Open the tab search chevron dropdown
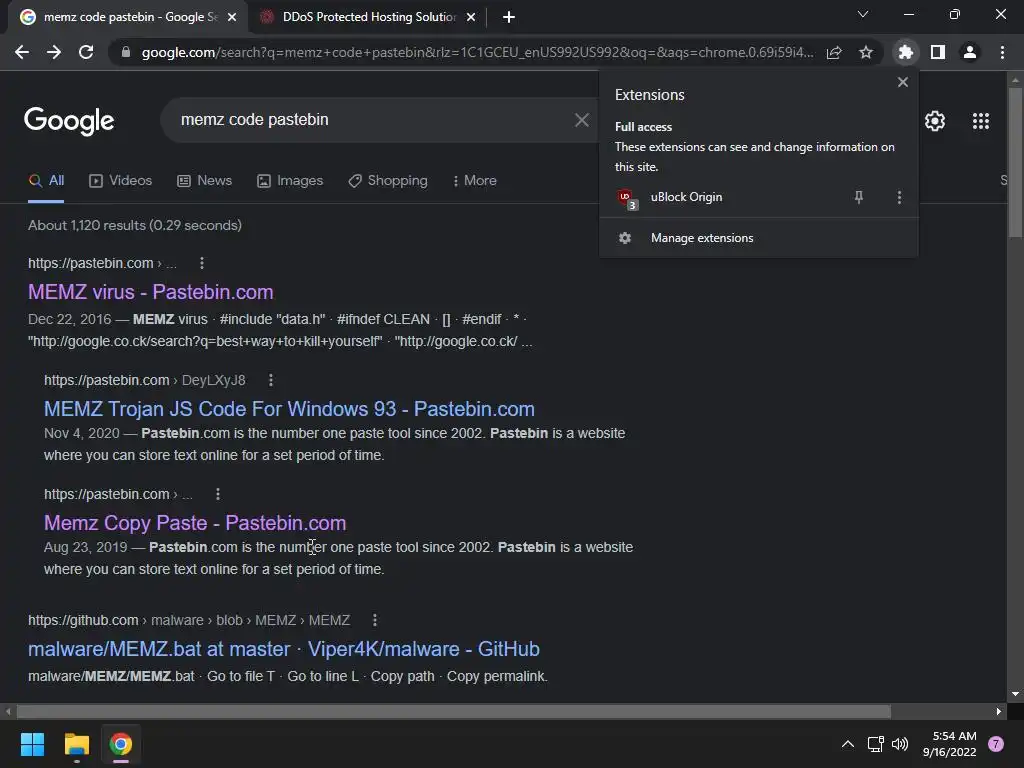1024x768 pixels. click(863, 14)
